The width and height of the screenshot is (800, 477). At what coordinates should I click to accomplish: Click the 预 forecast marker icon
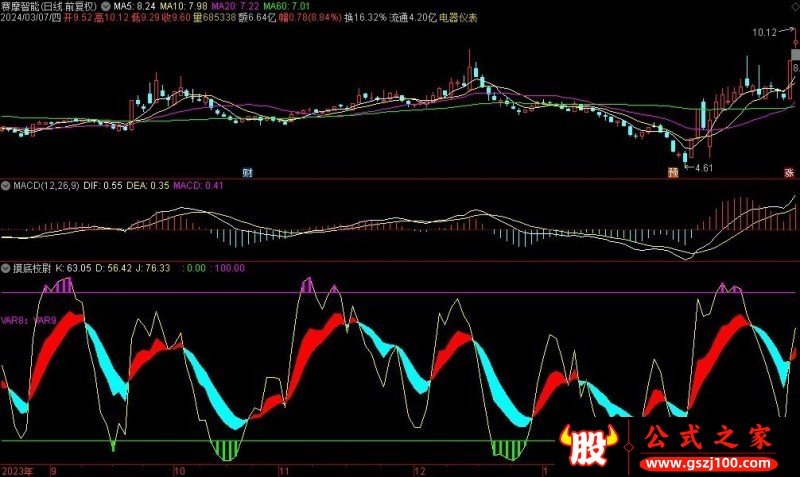tap(673, 173)
